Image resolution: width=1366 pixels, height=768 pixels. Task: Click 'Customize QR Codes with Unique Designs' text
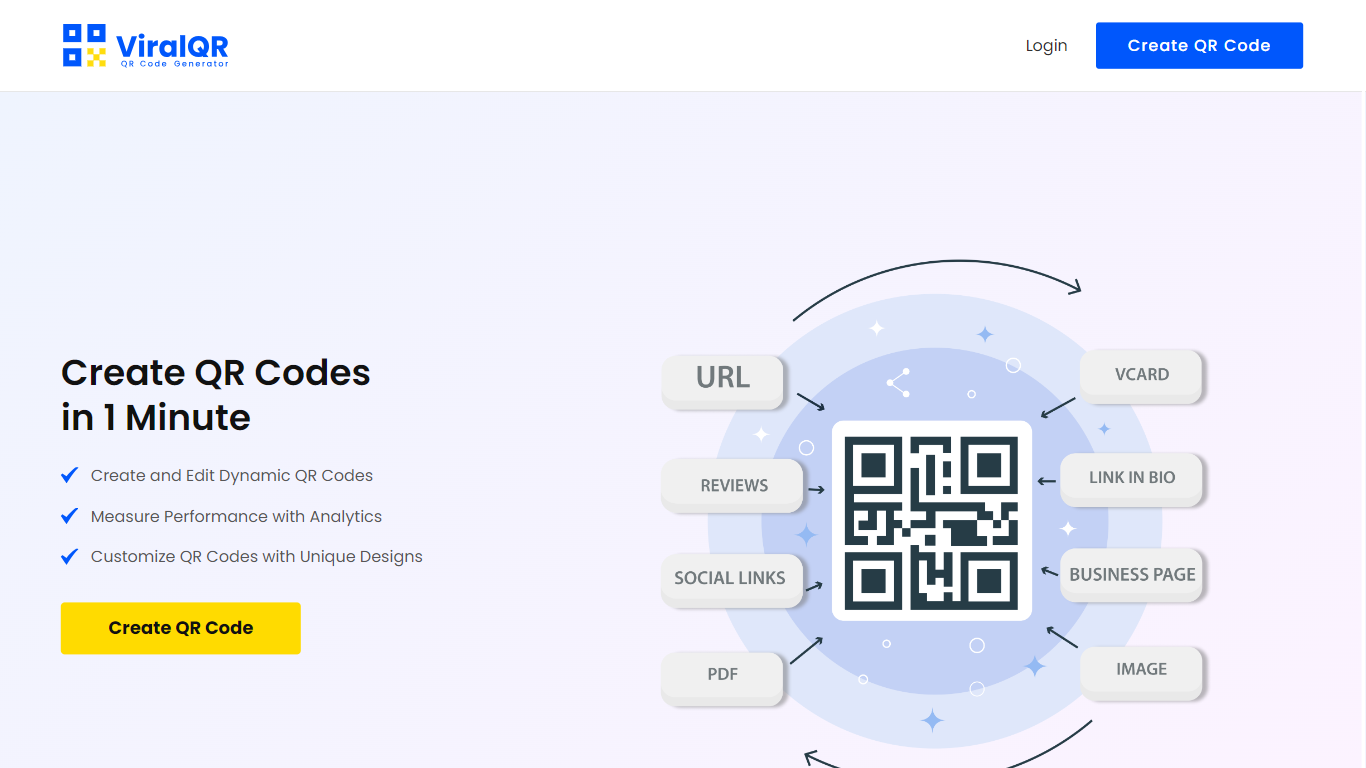(257, 557)
